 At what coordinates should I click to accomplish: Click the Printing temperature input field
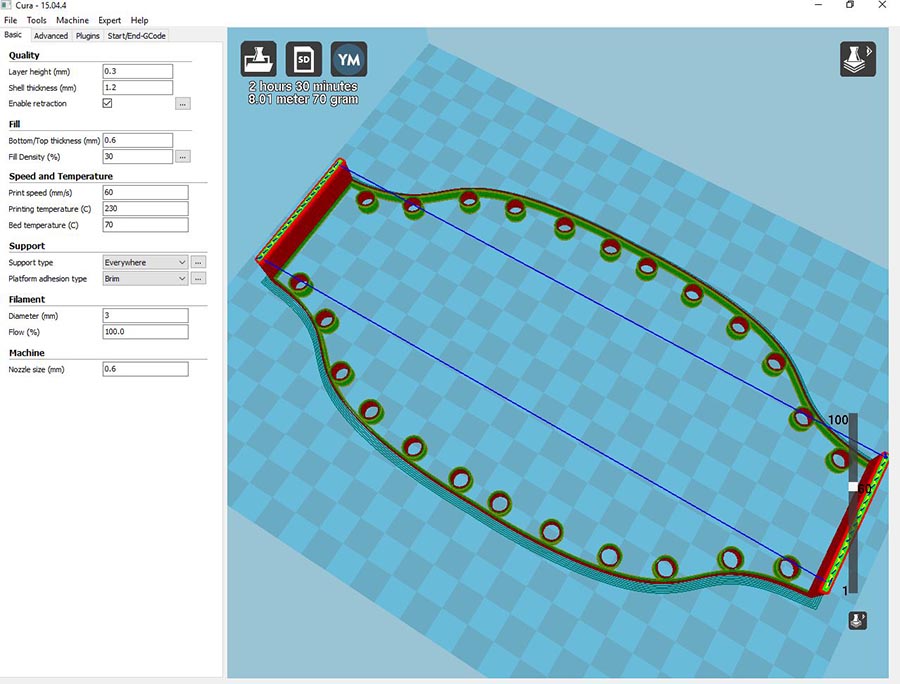click(x=145, y=208)
